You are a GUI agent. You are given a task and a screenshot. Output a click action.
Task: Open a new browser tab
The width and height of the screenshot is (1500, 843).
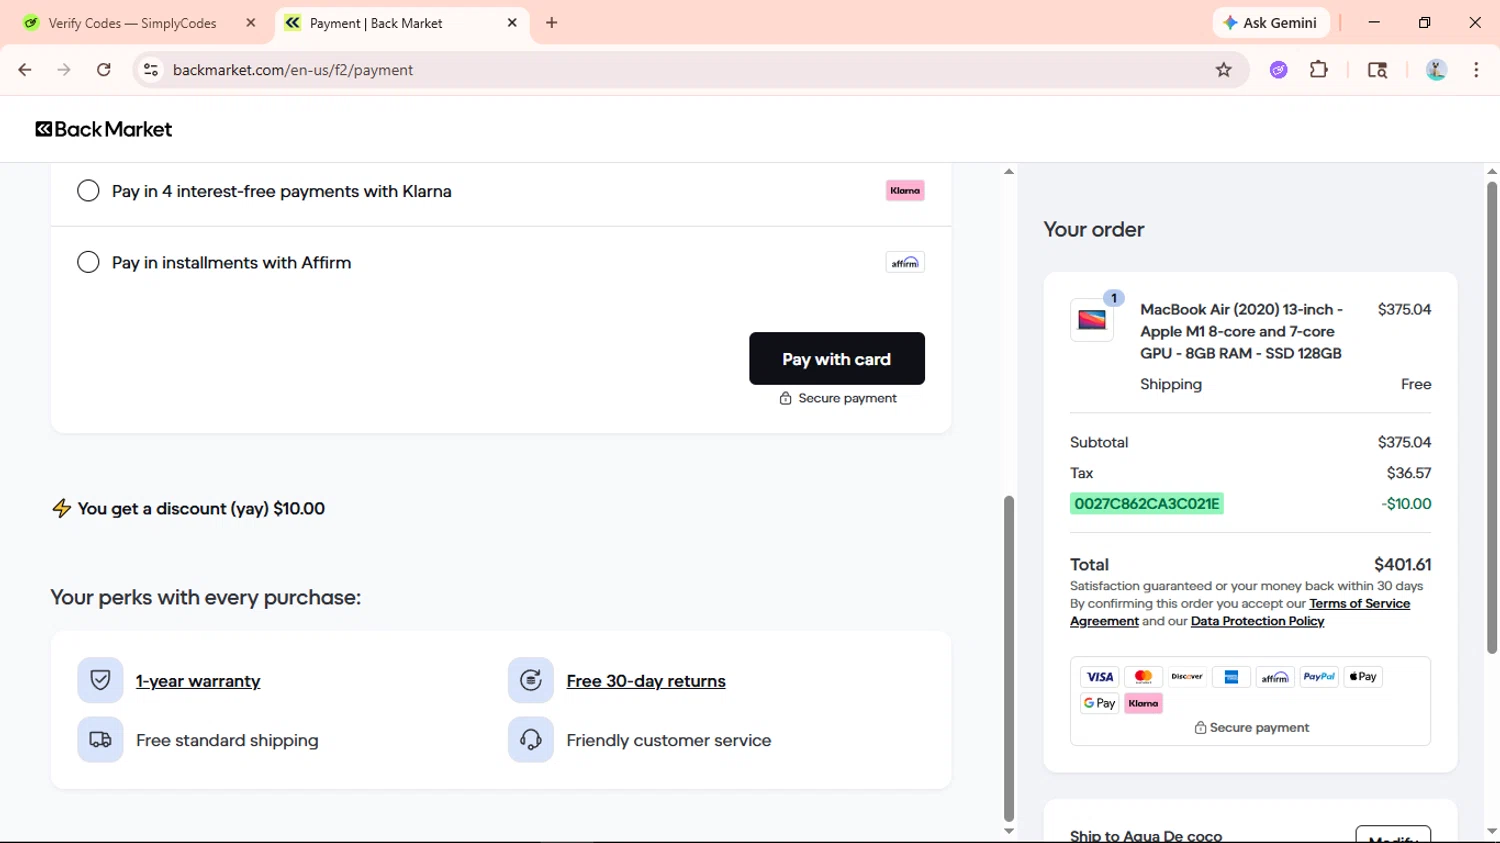click(x=552, y=23)
